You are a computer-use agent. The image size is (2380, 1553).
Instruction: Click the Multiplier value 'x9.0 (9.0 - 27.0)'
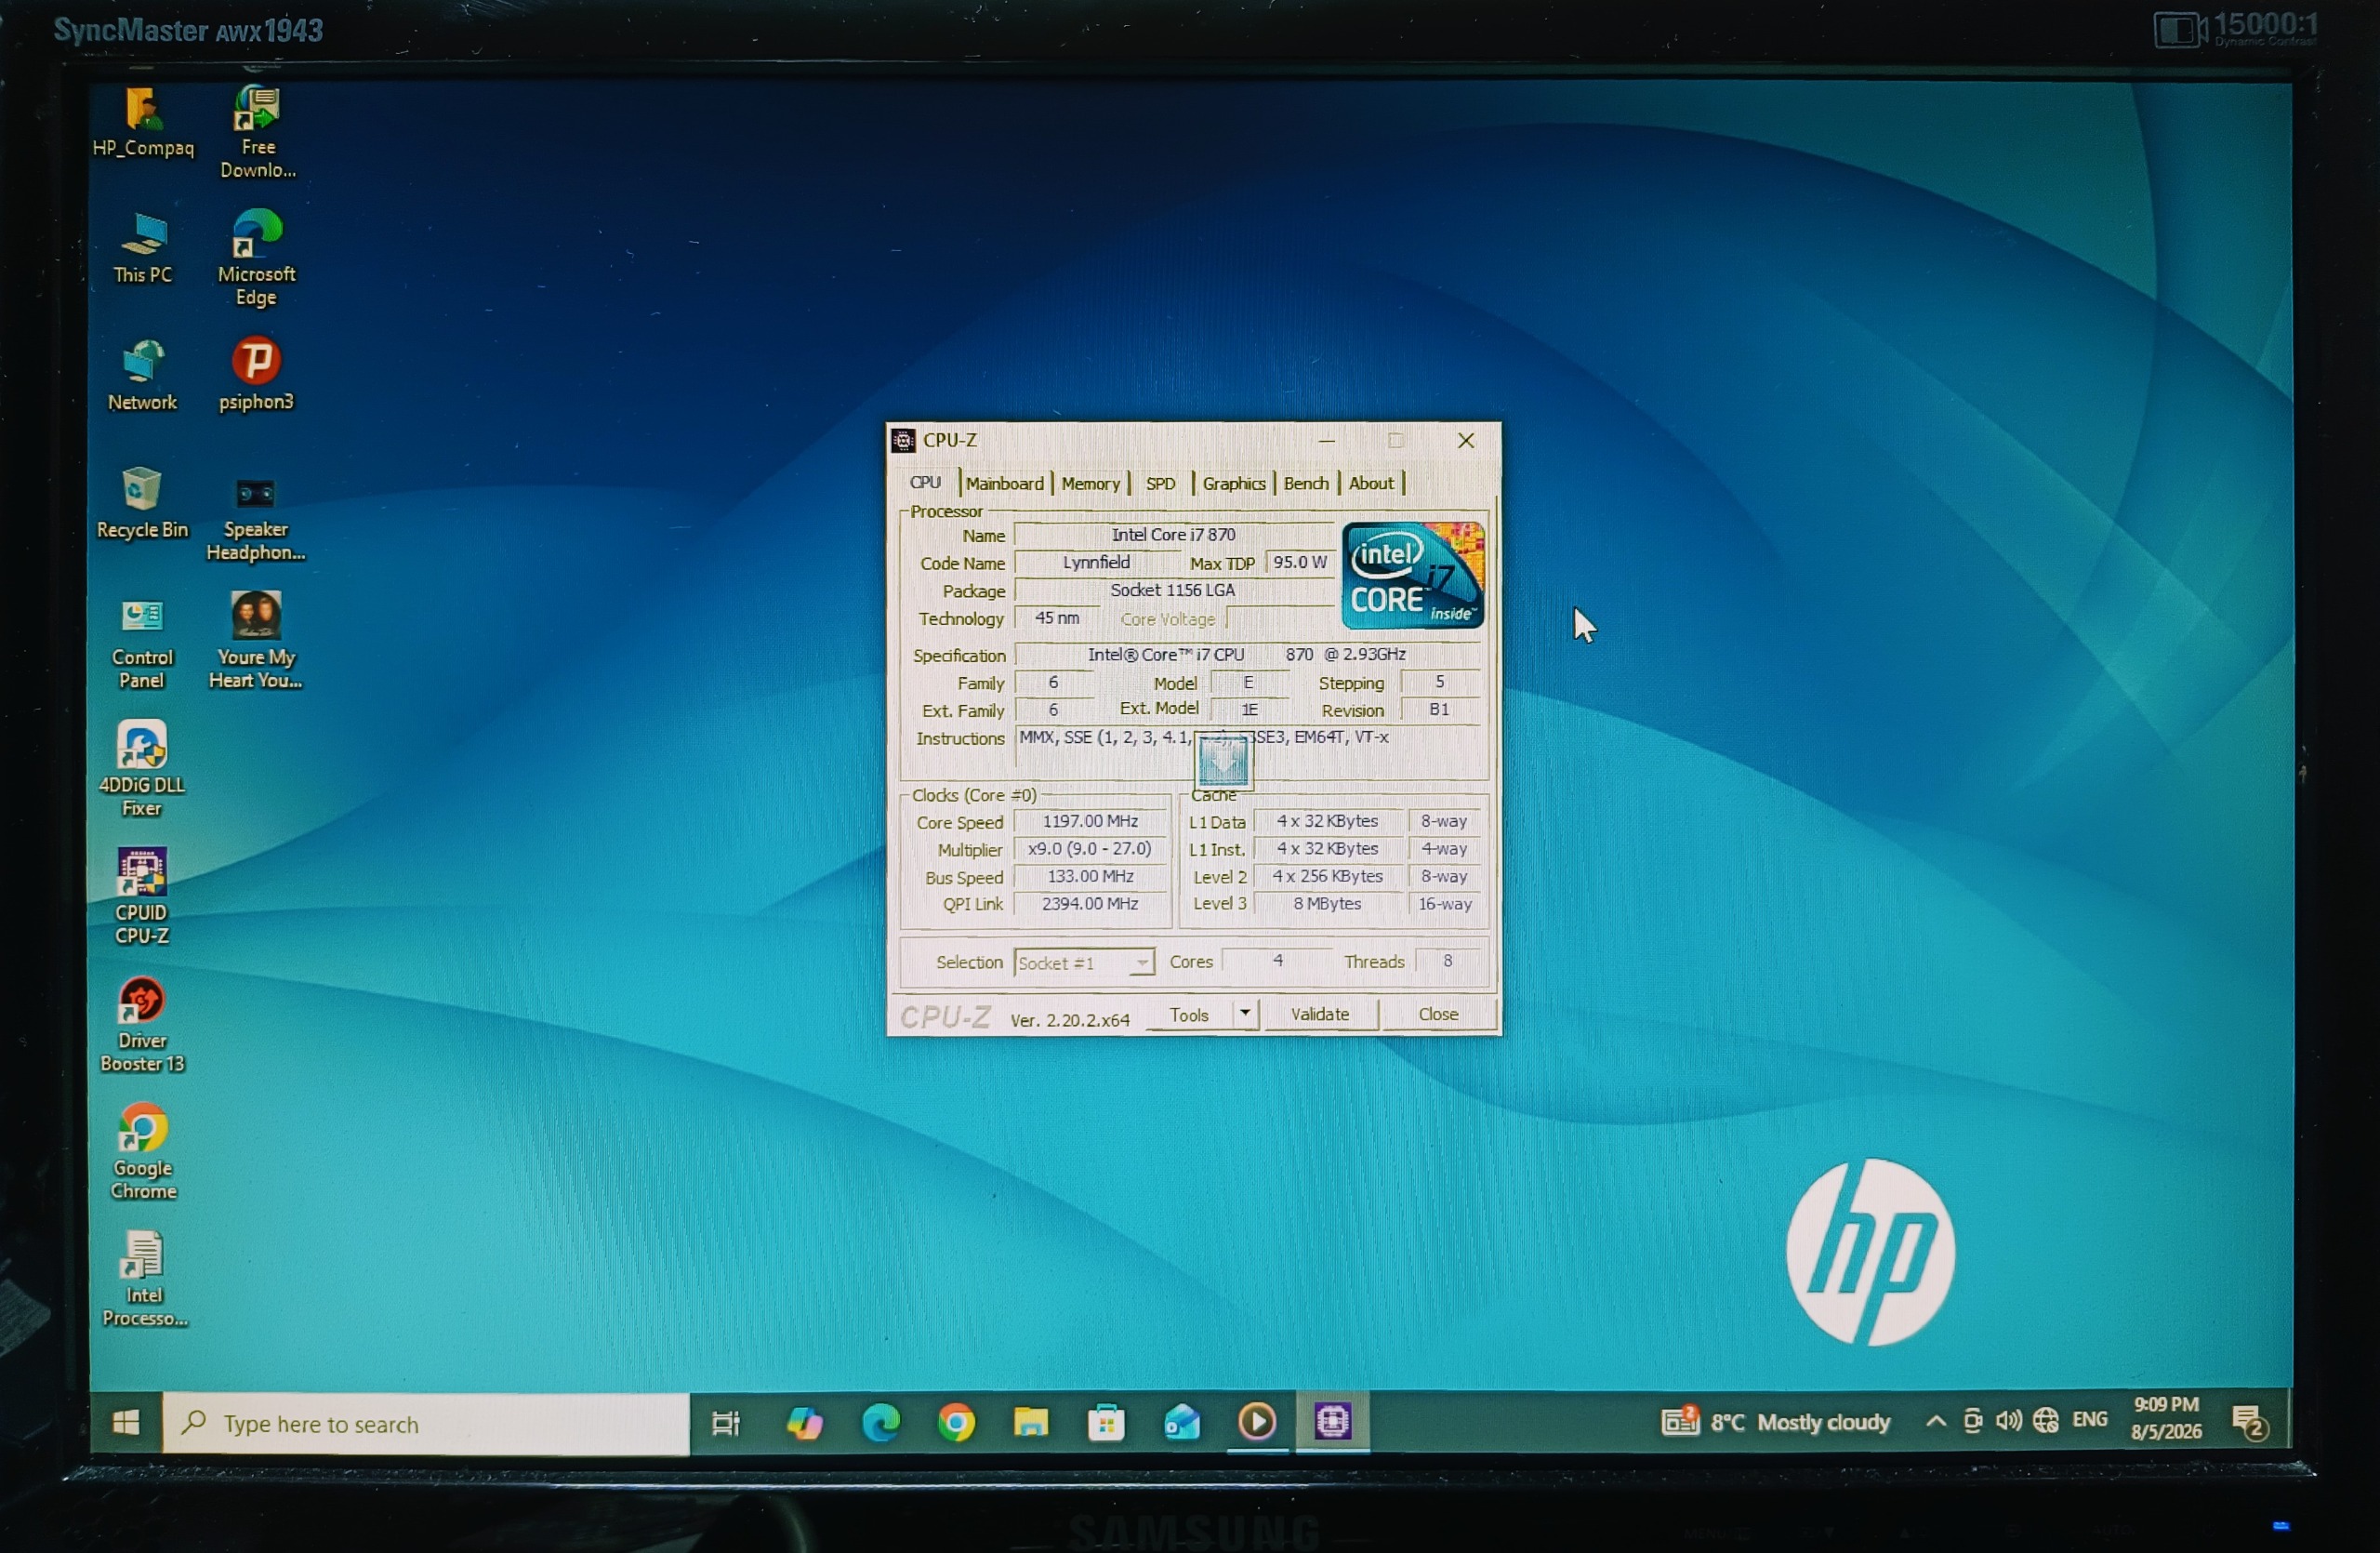point(1090,848)
